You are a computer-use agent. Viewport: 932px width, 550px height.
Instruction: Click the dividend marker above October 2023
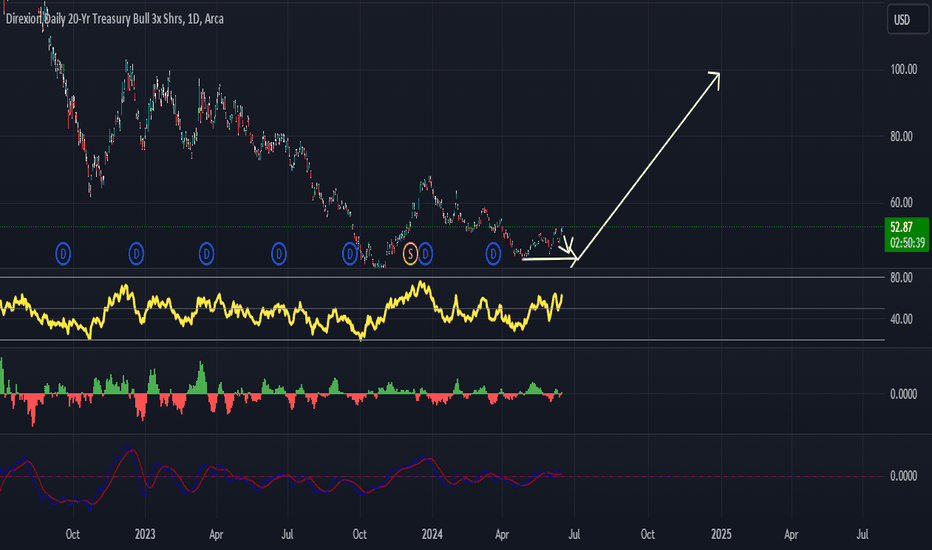click(x=350, y=254)
